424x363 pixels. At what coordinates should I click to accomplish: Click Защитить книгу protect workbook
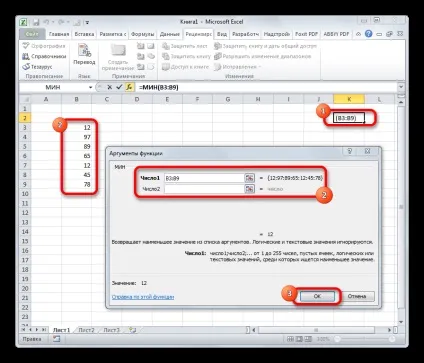coord(187,56)
